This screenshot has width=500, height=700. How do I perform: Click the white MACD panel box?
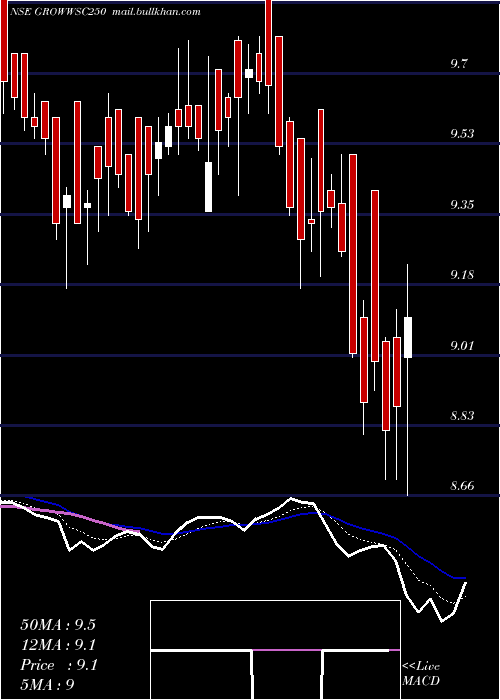275,650
